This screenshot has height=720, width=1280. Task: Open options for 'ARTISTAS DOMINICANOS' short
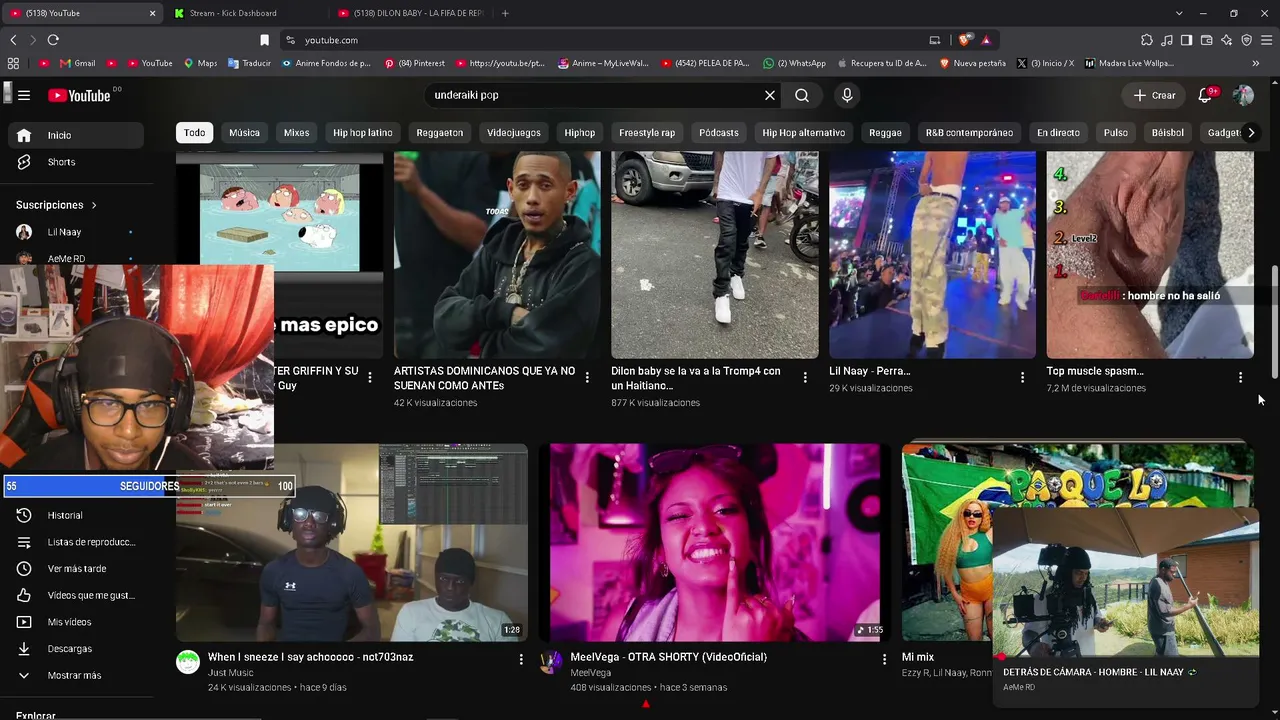click(x=587, y=377)
